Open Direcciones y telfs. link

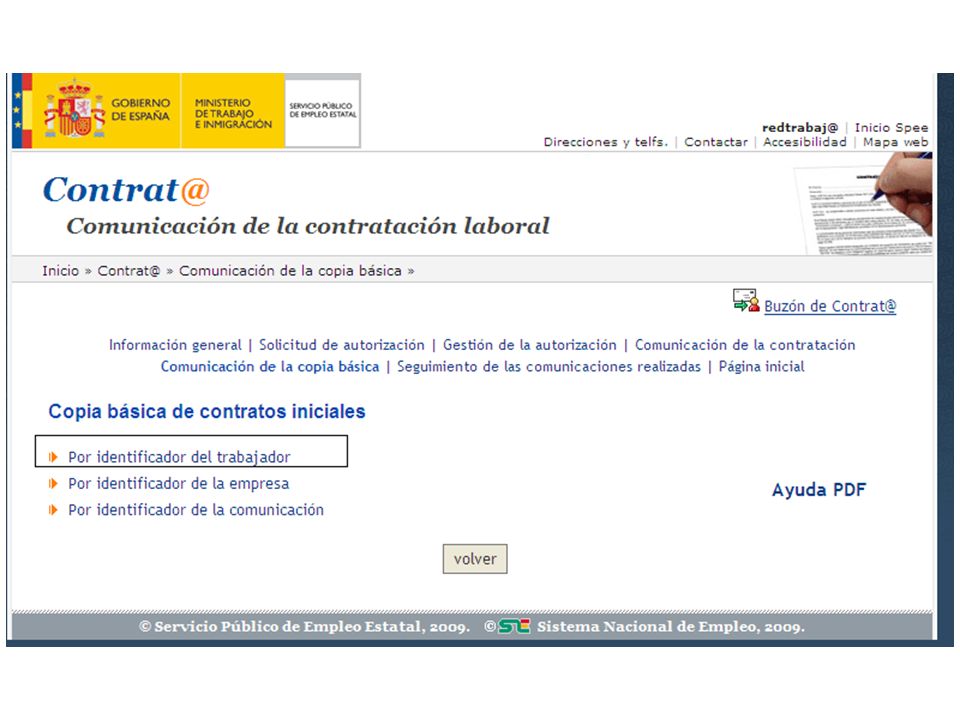(x=606, y=142)
